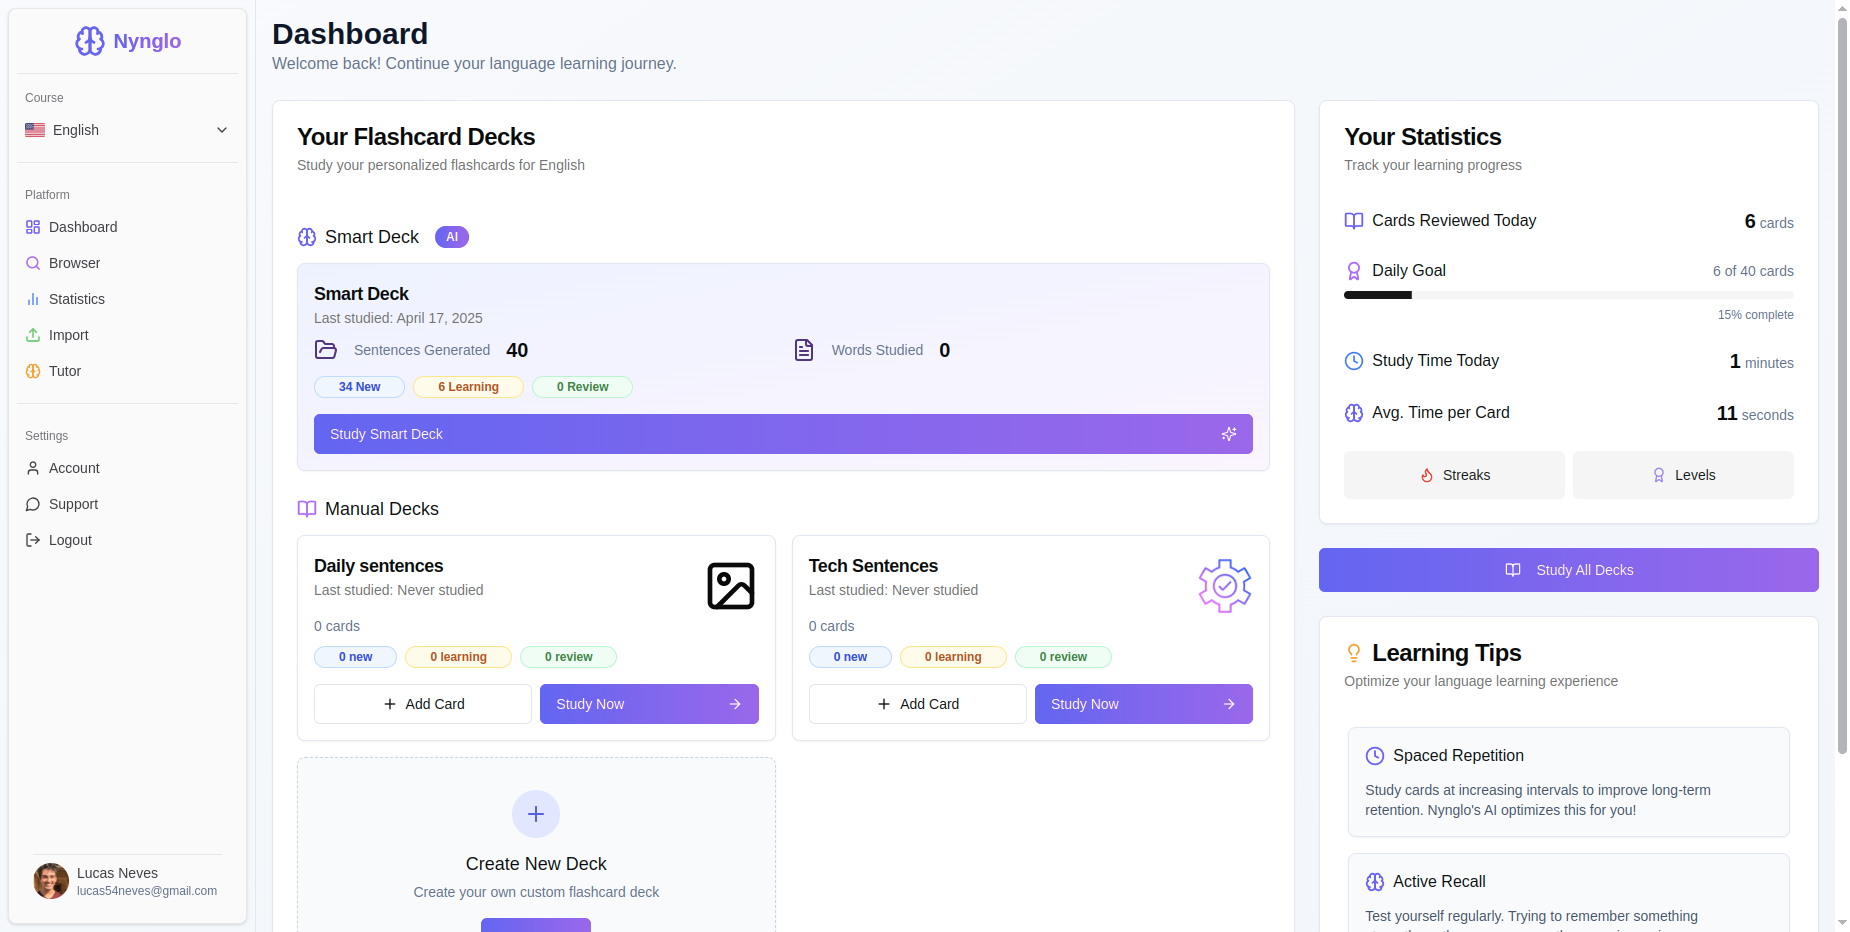Click the Account person icon

click(33, 468)
